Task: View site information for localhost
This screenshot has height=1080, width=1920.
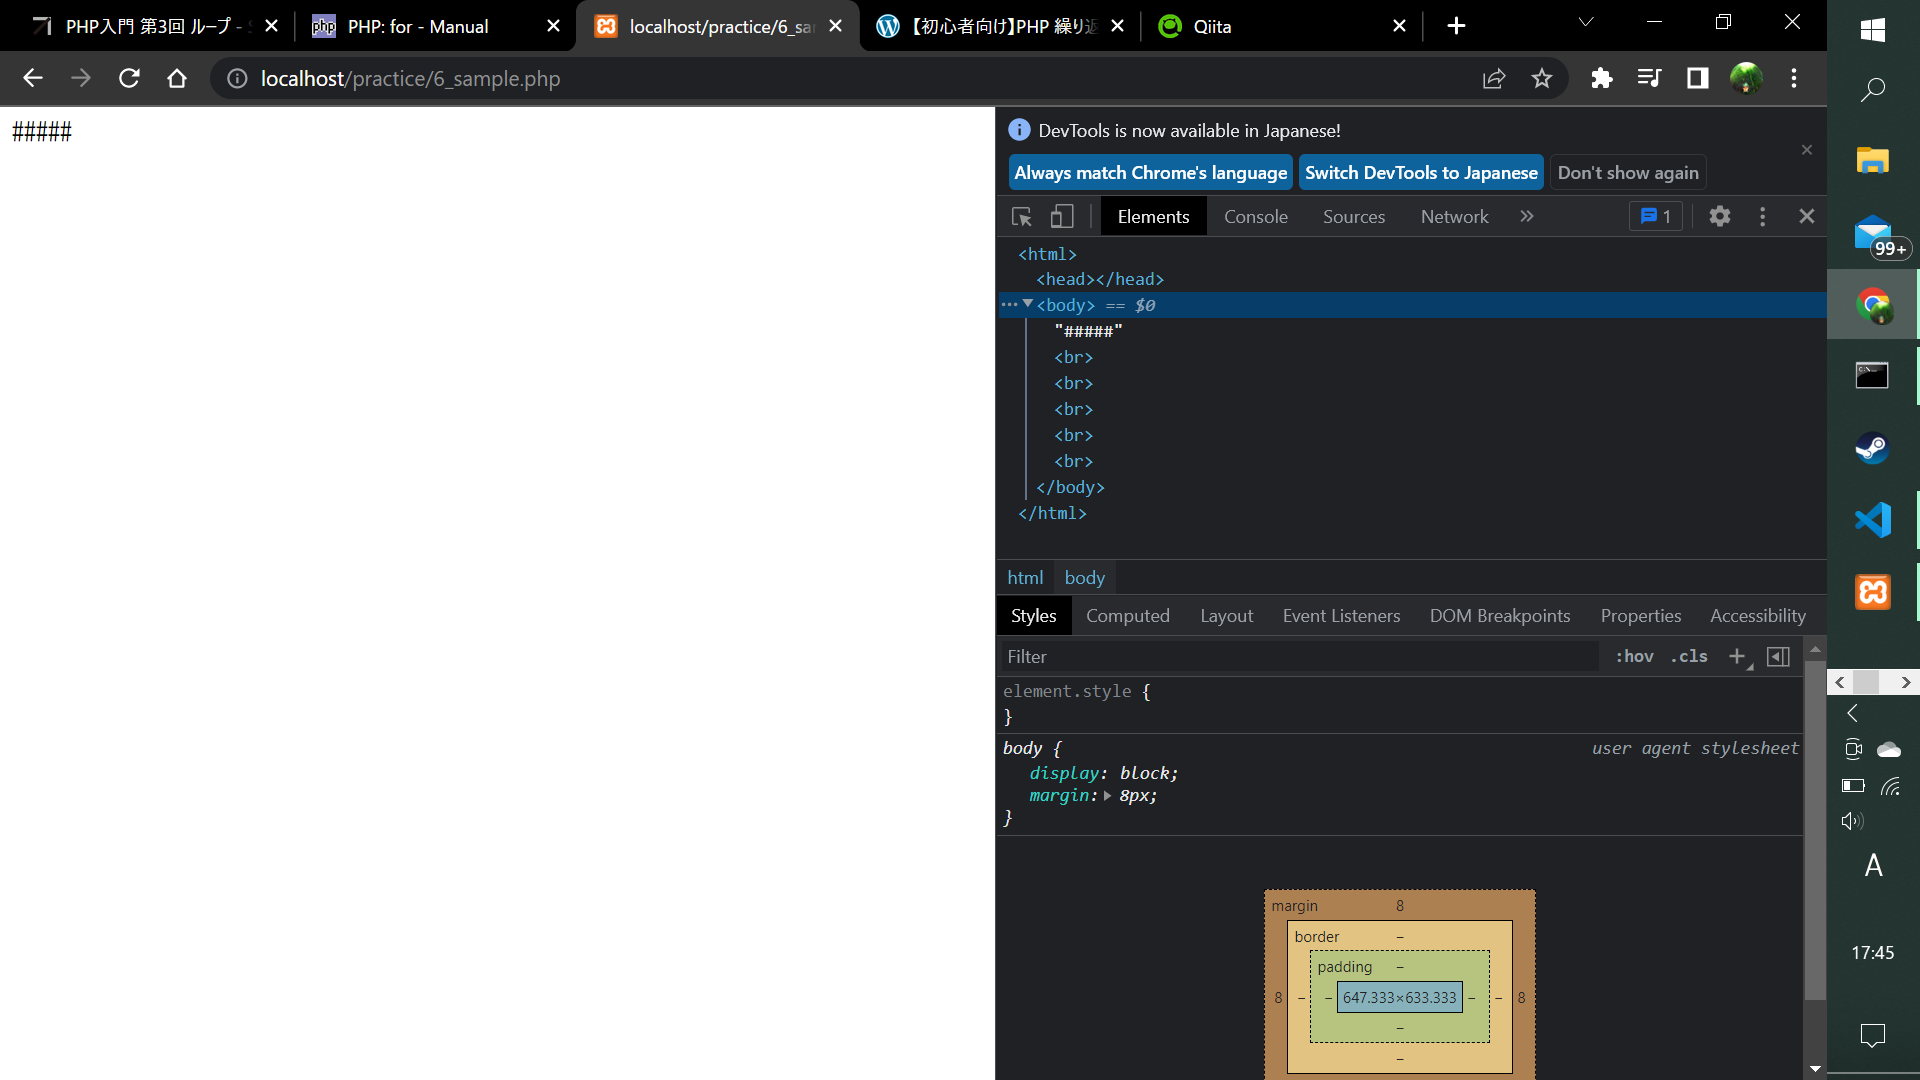Action: pos(237,78)
